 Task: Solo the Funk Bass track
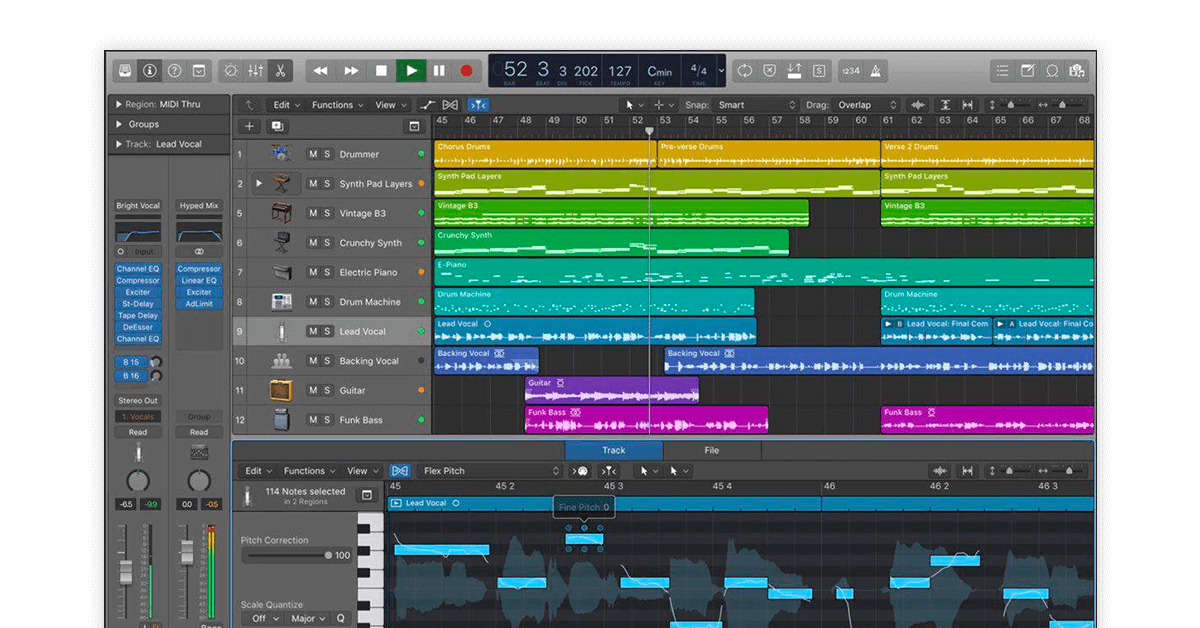tap(327, 420)
